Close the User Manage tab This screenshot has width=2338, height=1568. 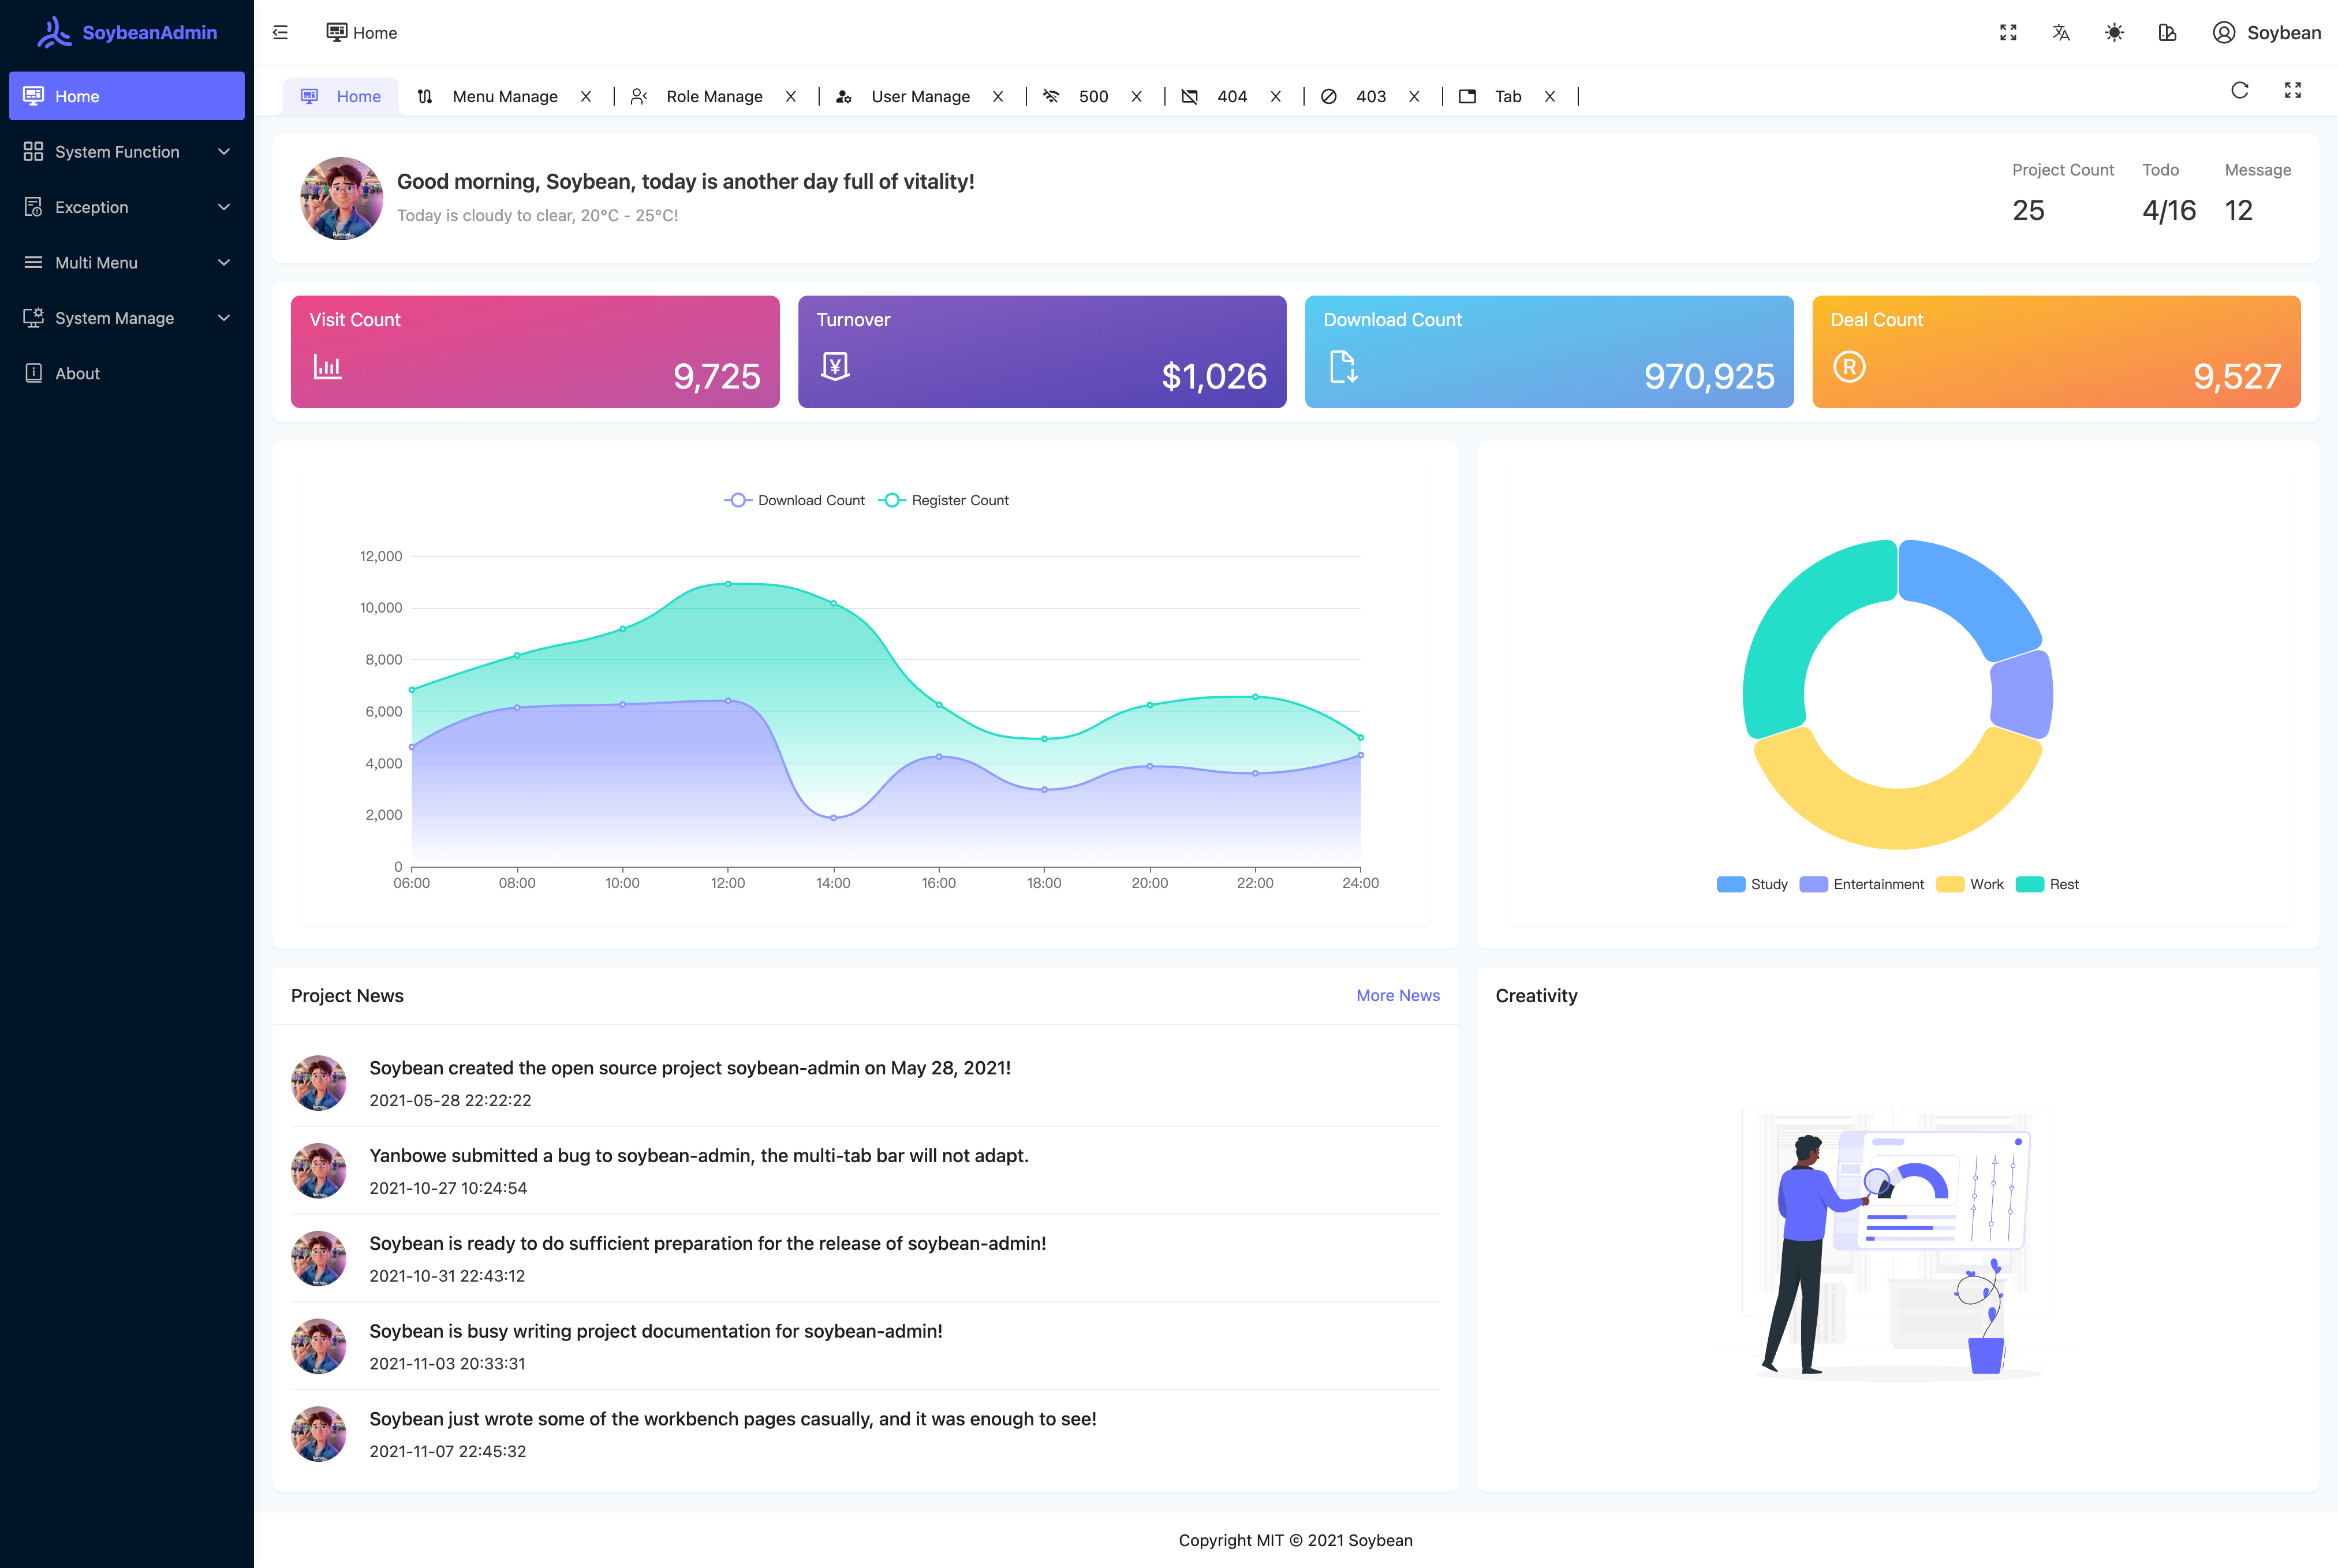[997, 96]
